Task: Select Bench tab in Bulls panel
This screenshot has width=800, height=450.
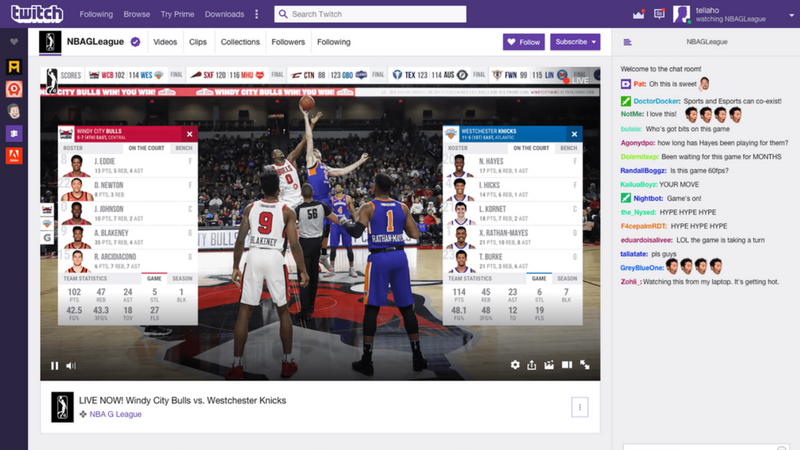Action: (x=184, y=148)
